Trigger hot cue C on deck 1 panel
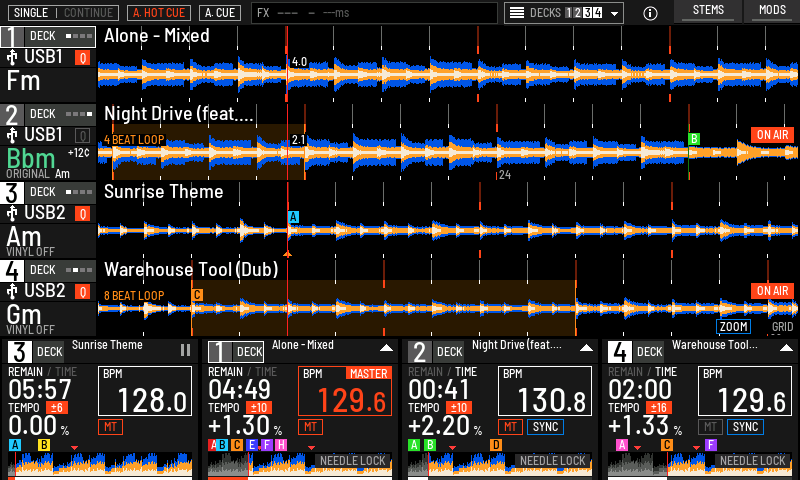The height and width of the screenshot is (480, 800). click(237, 445)
